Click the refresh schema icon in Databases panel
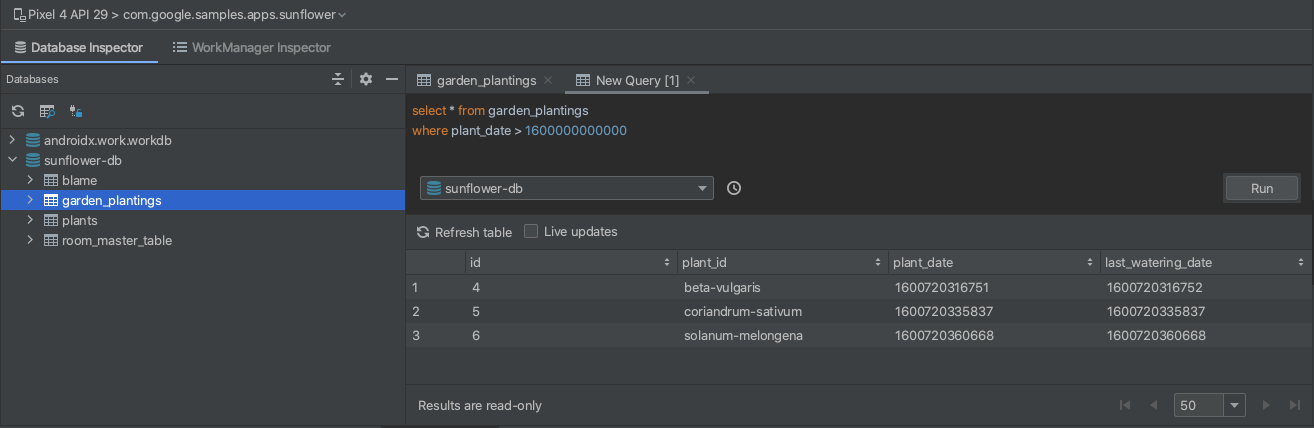1314x428 pixels. 17,111
